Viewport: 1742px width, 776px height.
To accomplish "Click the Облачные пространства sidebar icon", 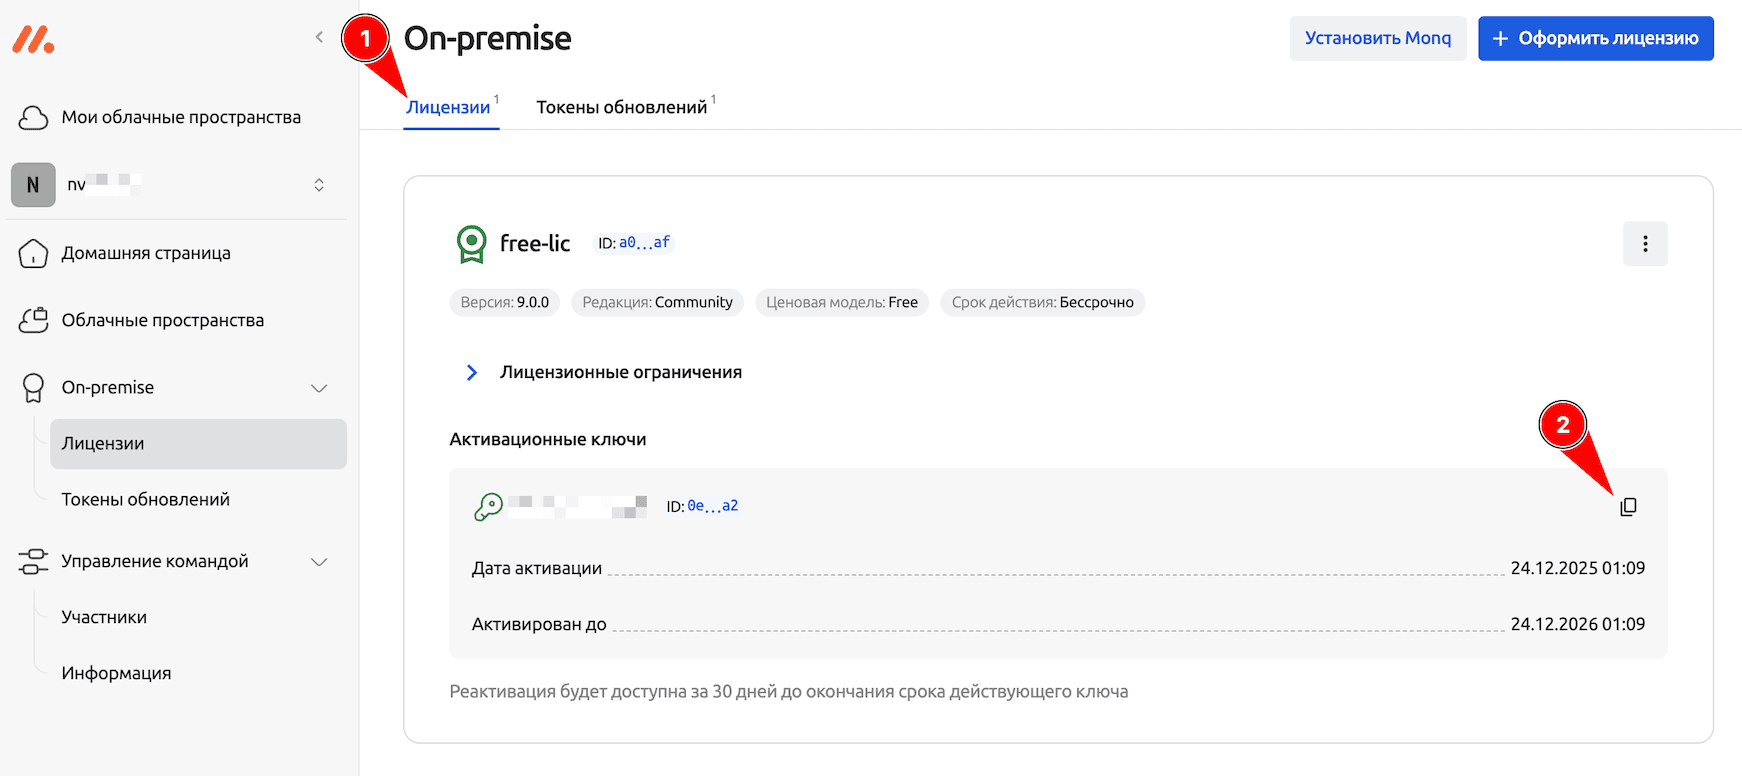I will [x=33, y=321].
